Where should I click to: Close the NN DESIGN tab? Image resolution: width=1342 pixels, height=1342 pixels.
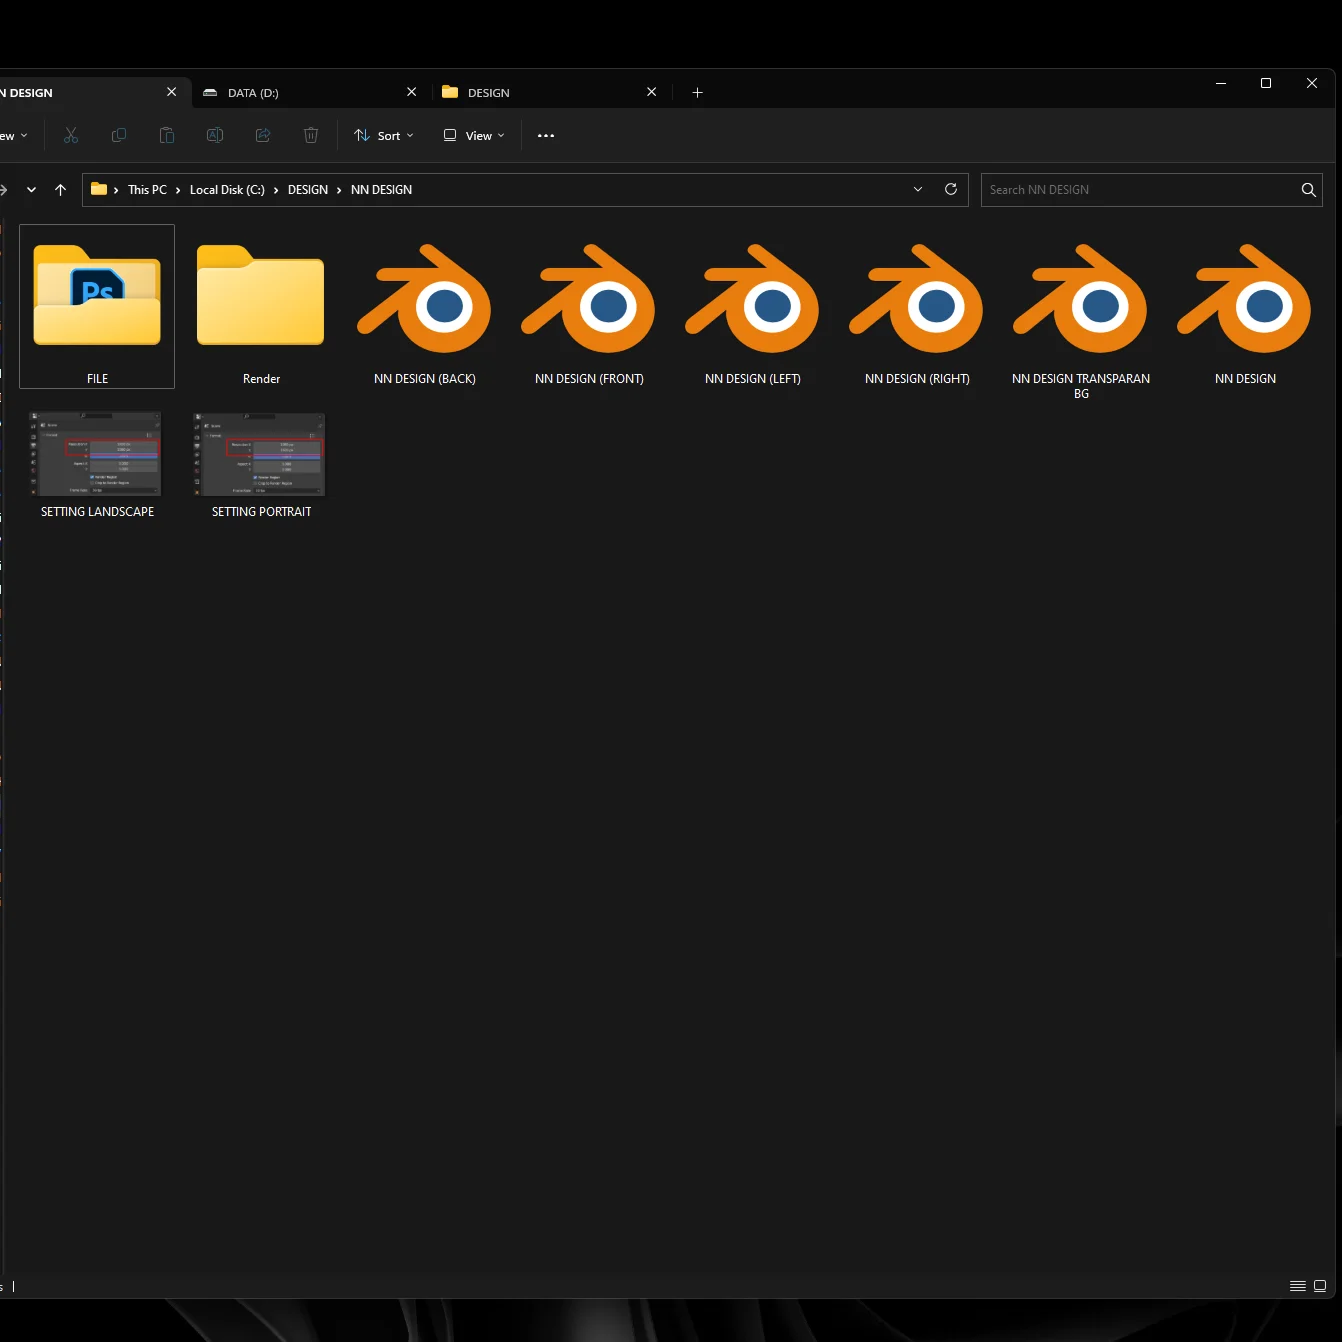[171, 92]
